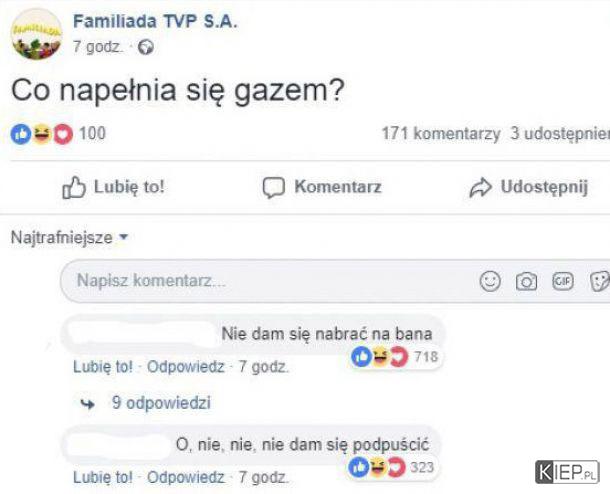Click the Komentarz button
Viewport: 610px width, 494px height.
322,187
